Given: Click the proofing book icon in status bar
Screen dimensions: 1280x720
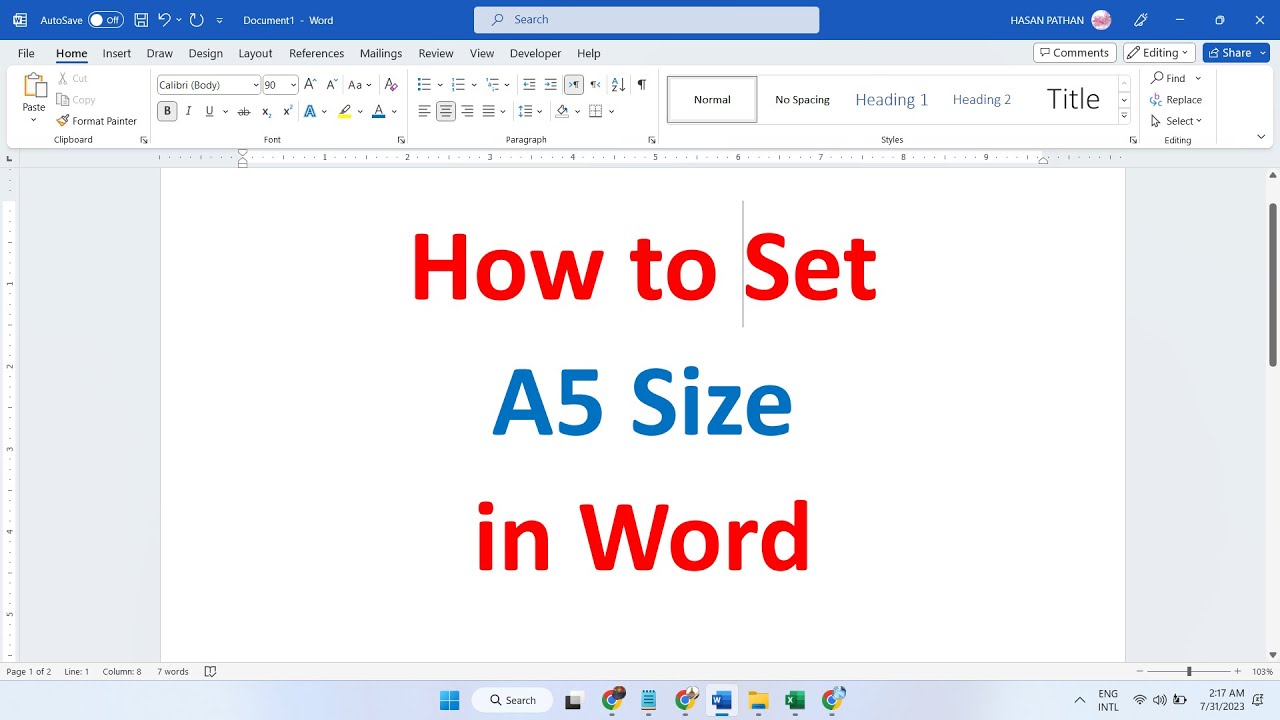Looking at the screenshot, I should (210, 672).
